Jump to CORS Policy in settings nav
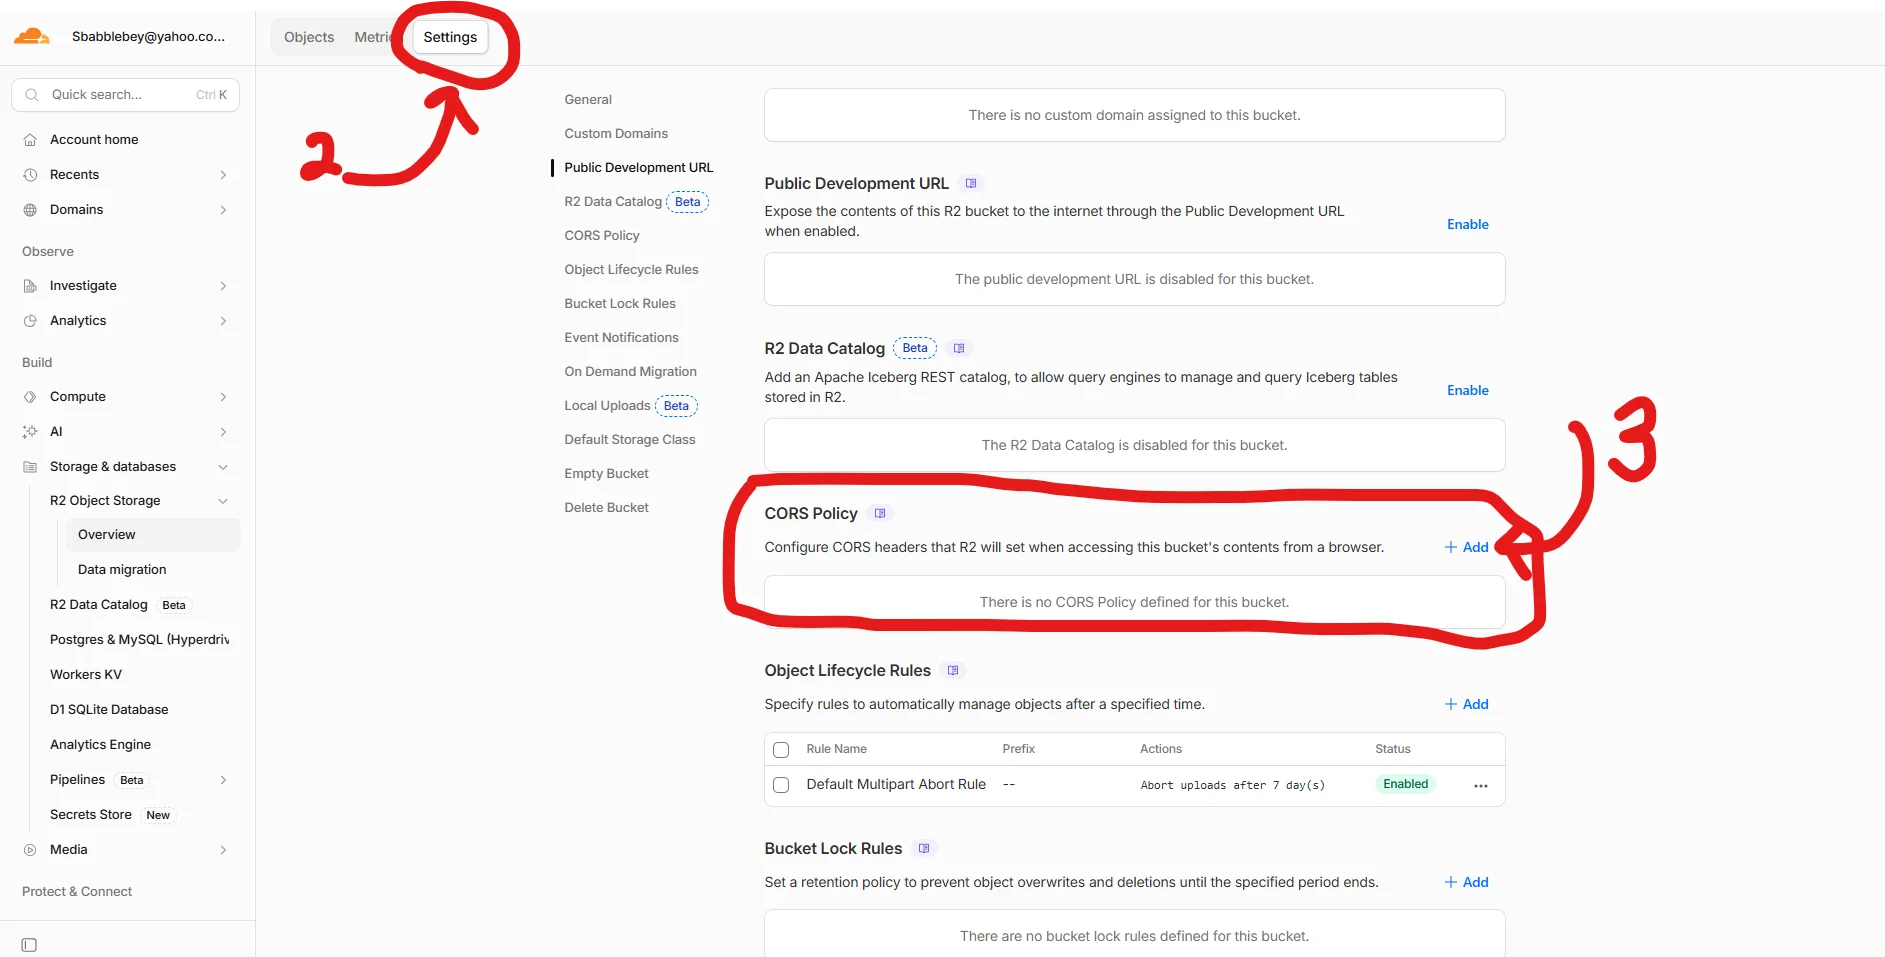The image size is (1885, 957). click(602, 236)
